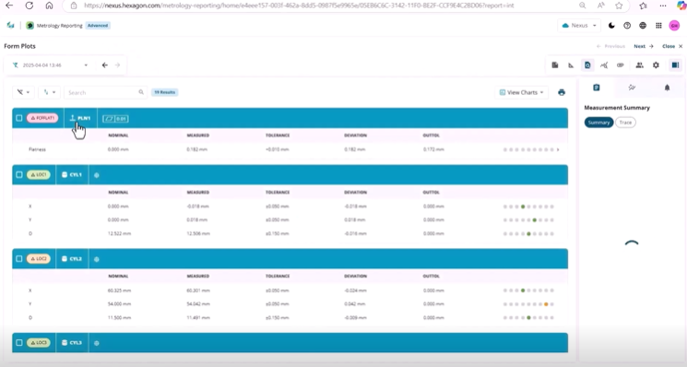Open the pink user avatar menu

click(674, 25)
